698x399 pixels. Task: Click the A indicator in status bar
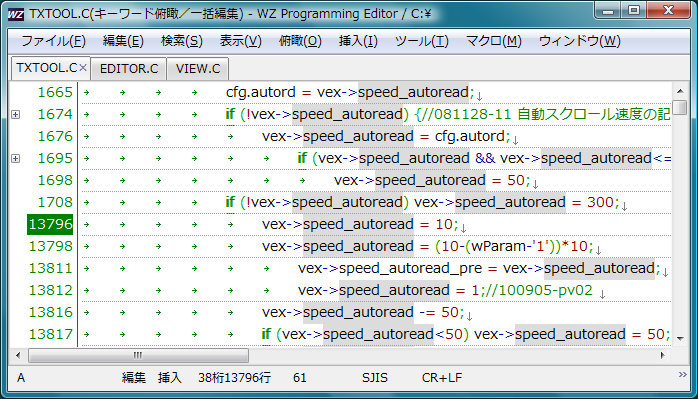point(21,378)
